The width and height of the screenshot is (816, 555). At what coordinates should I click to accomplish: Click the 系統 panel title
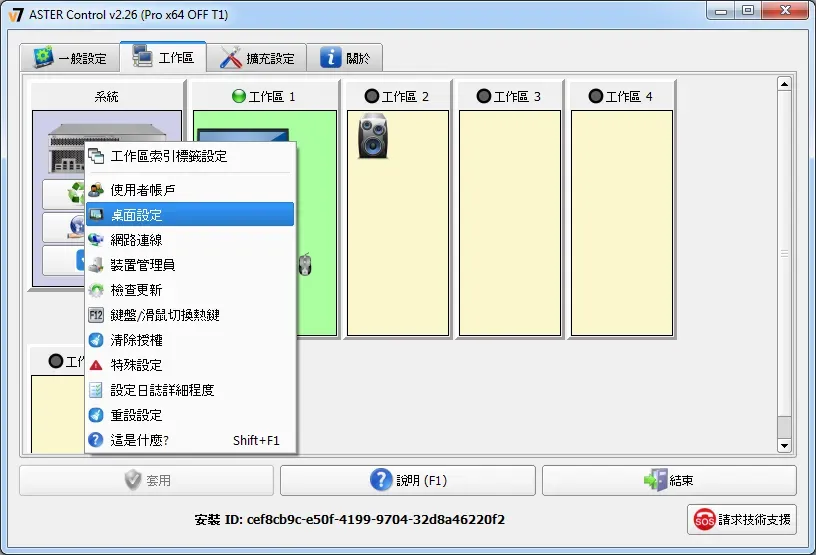point(107,96)
